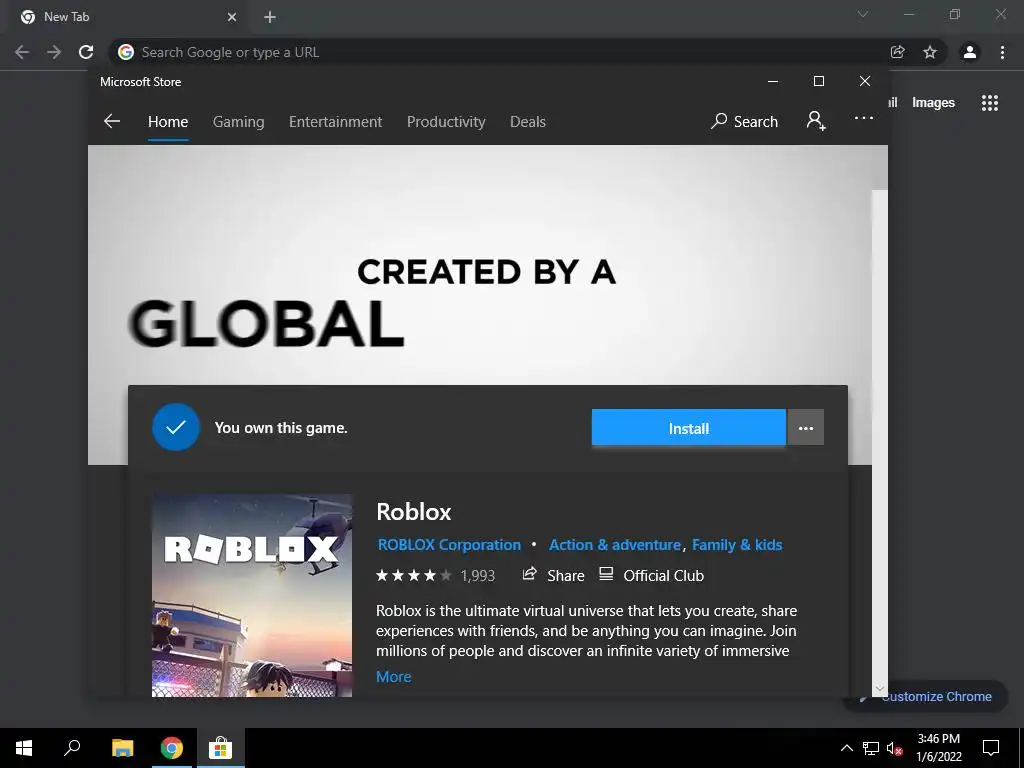Image resolution: width=1024 pixels, height=768 pixels.
Task: Open the Google apps grid in Chrome
Action: [x=990, y=103]
